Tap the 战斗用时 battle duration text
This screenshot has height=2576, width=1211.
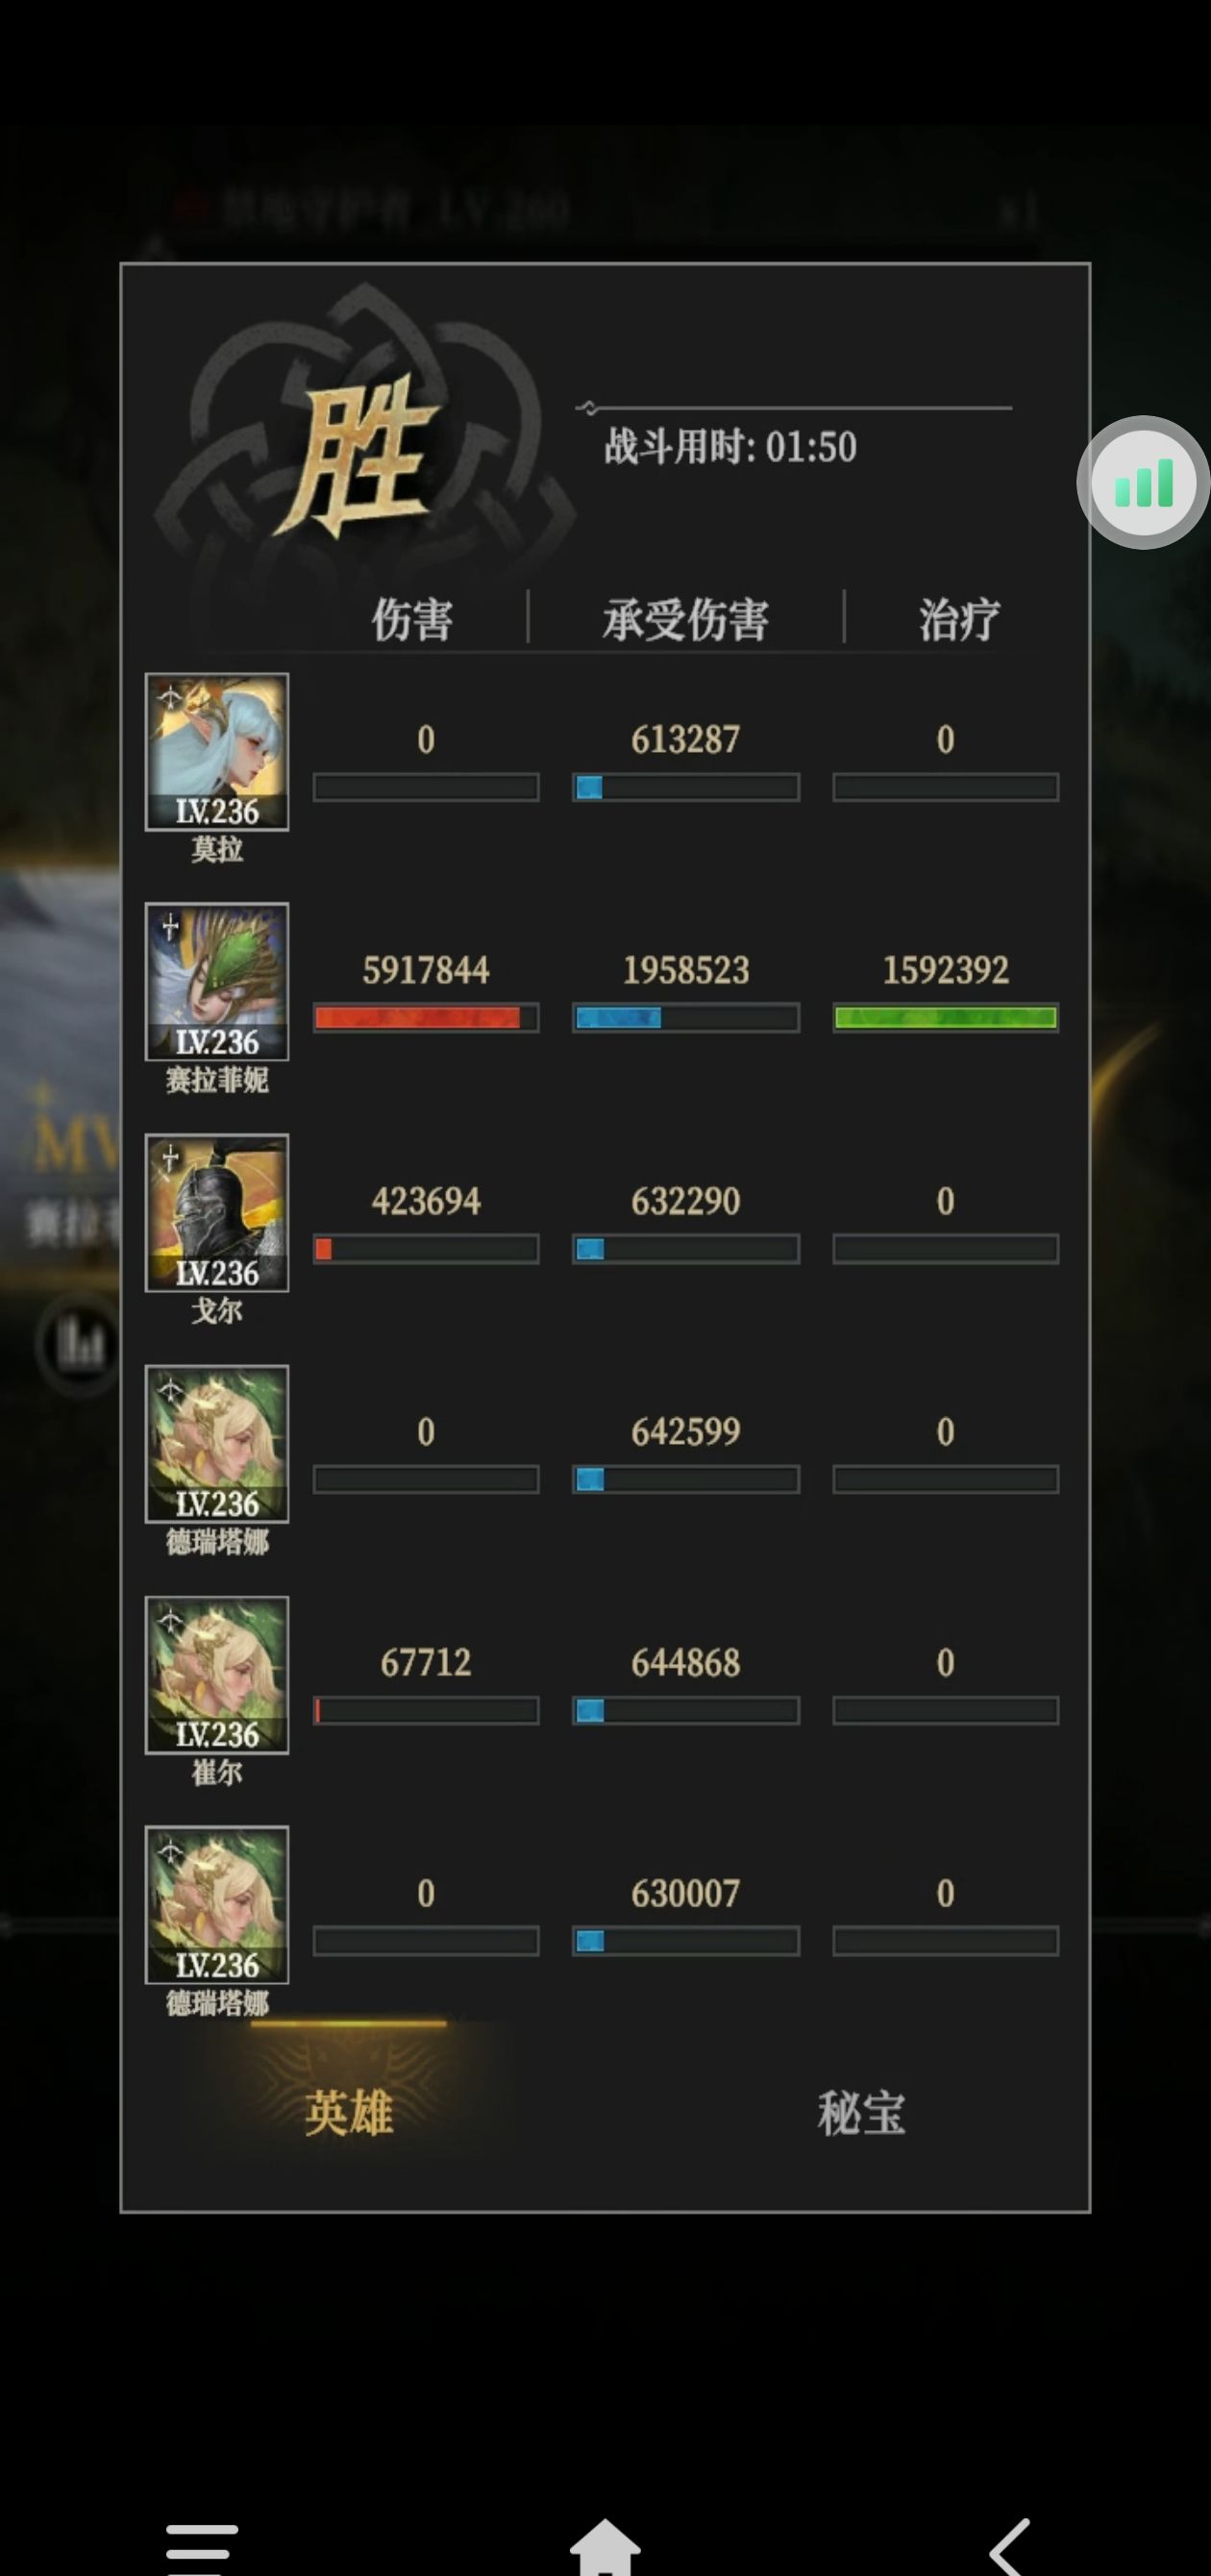click(x=730, y=446)
